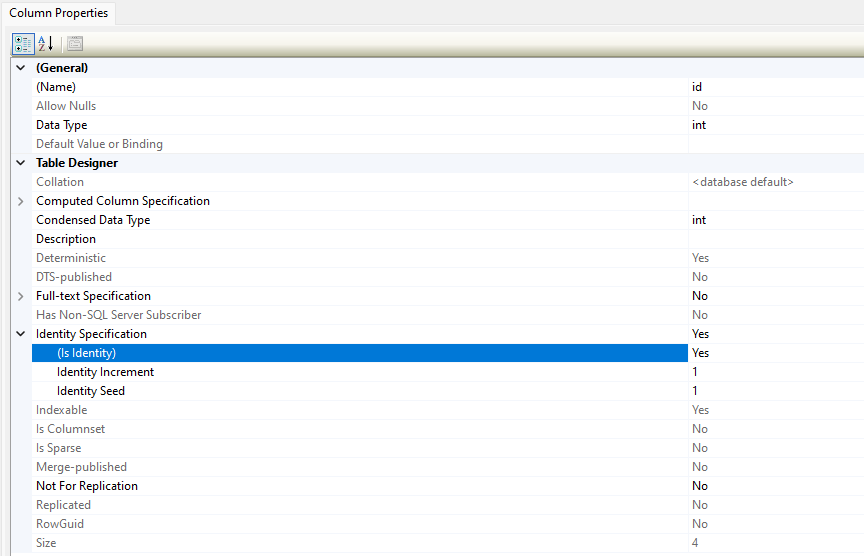Select the Is Sparse property
The width and height of the screenshot is (864, 556).
[360, 448]
